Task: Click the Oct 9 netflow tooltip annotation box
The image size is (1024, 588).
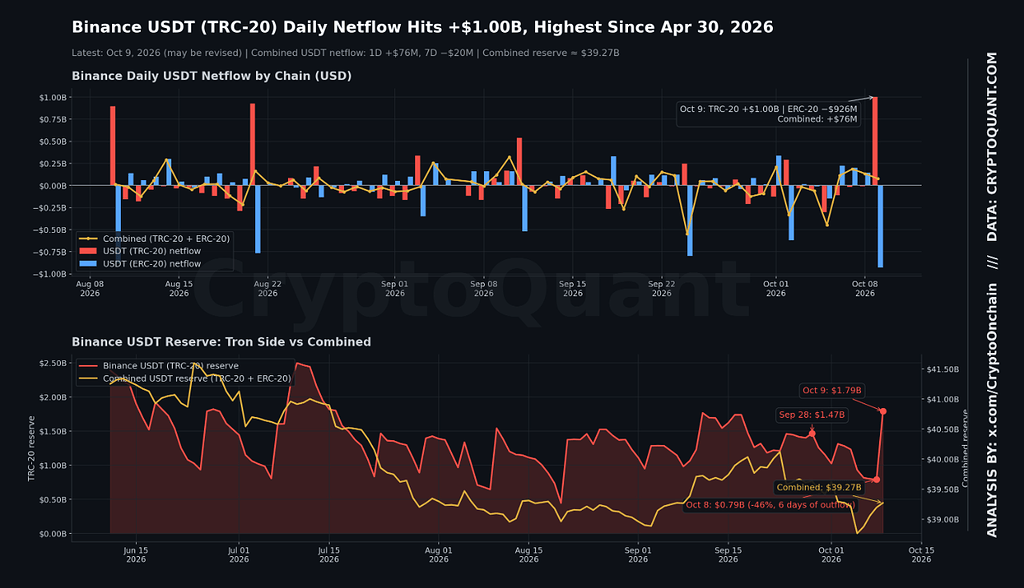Action: point(769,114)
